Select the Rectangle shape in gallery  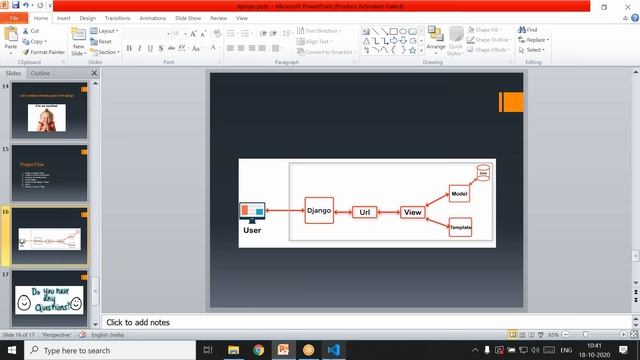pos(393,31)
